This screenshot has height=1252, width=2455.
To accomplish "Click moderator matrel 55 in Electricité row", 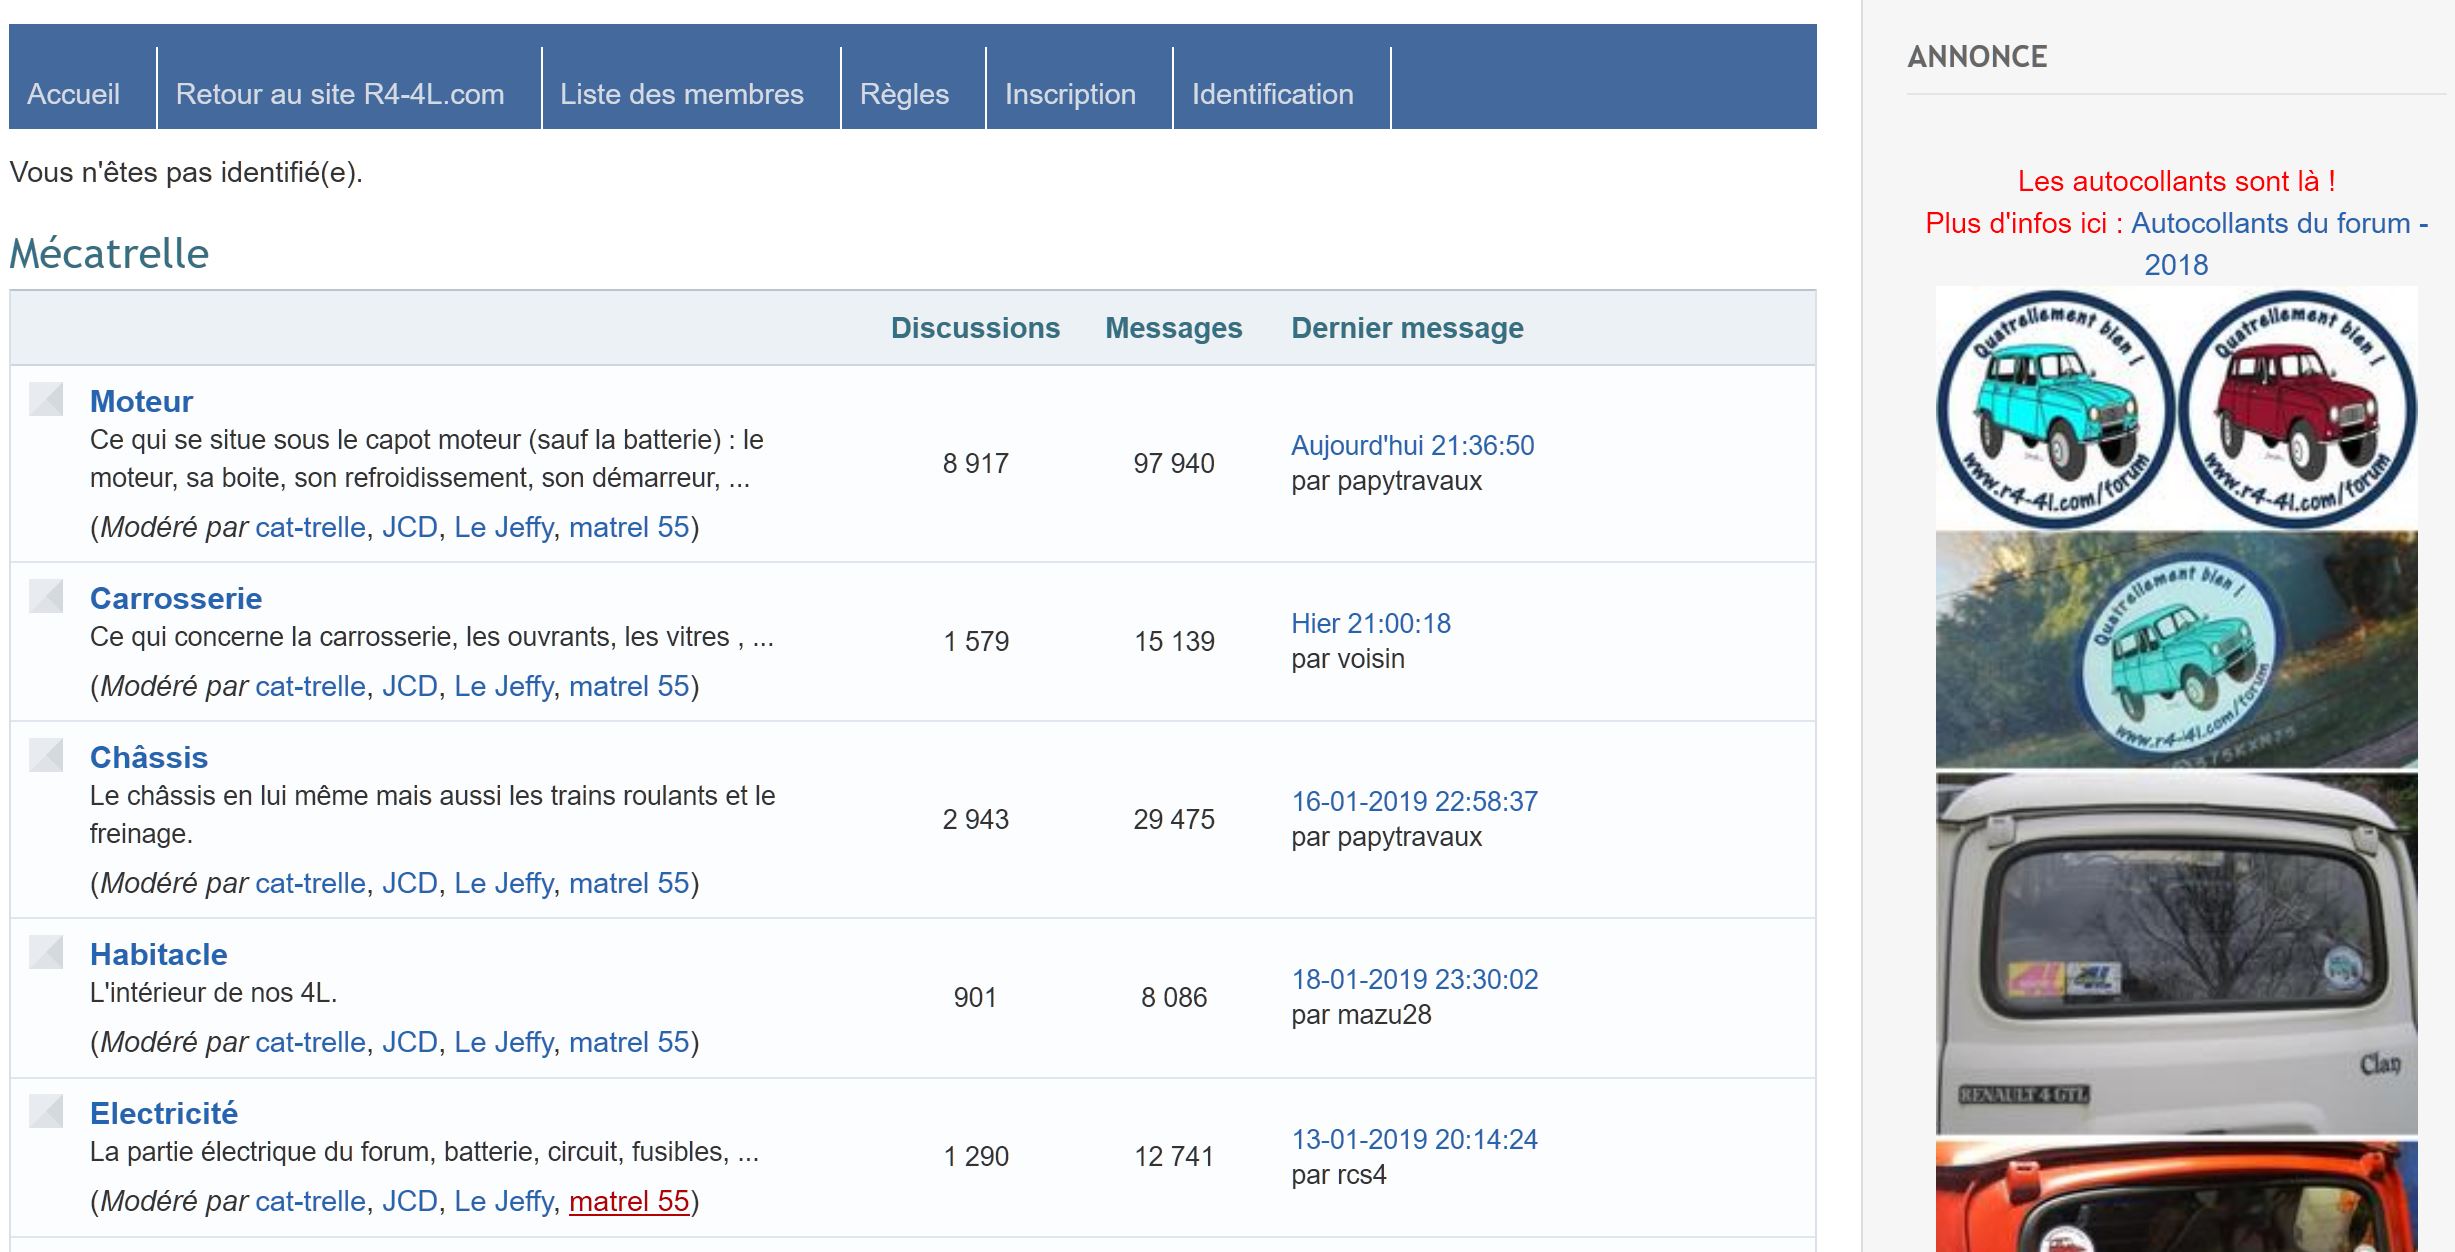I will [629, 1201].
